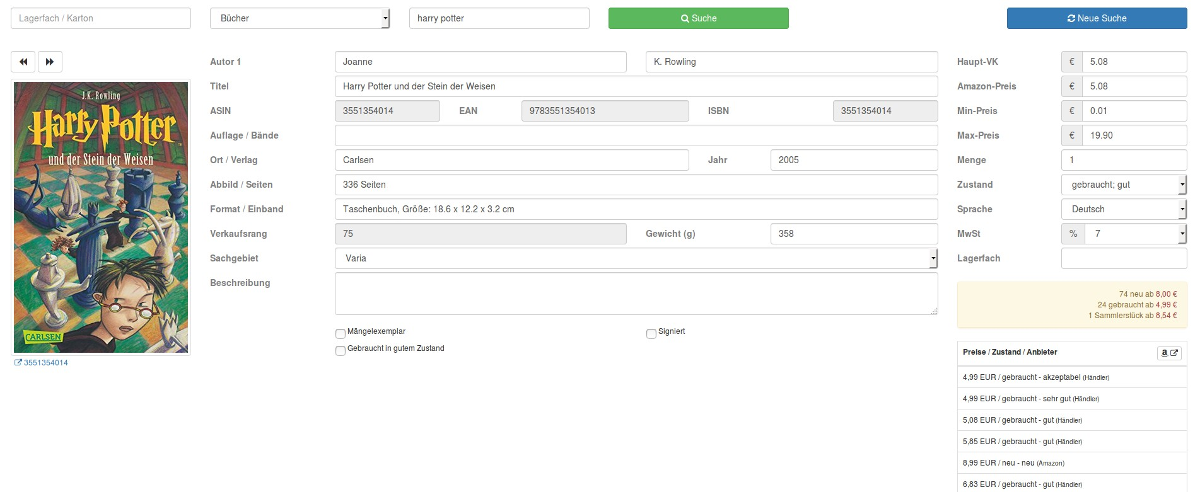Click the EAN field 9783551354013
Image resolution: width=1200 pixels, height=492 pixels.
[x=605, y=111]
